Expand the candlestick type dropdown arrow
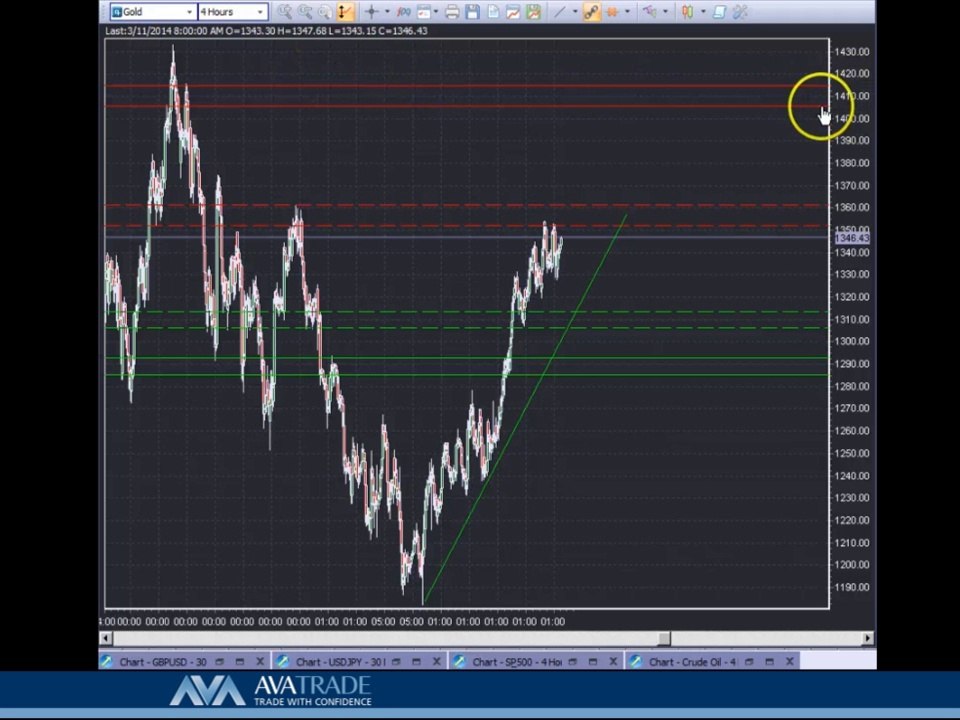Screen dimensions: 960x720 pyautogui.click(x=703, y=12)
